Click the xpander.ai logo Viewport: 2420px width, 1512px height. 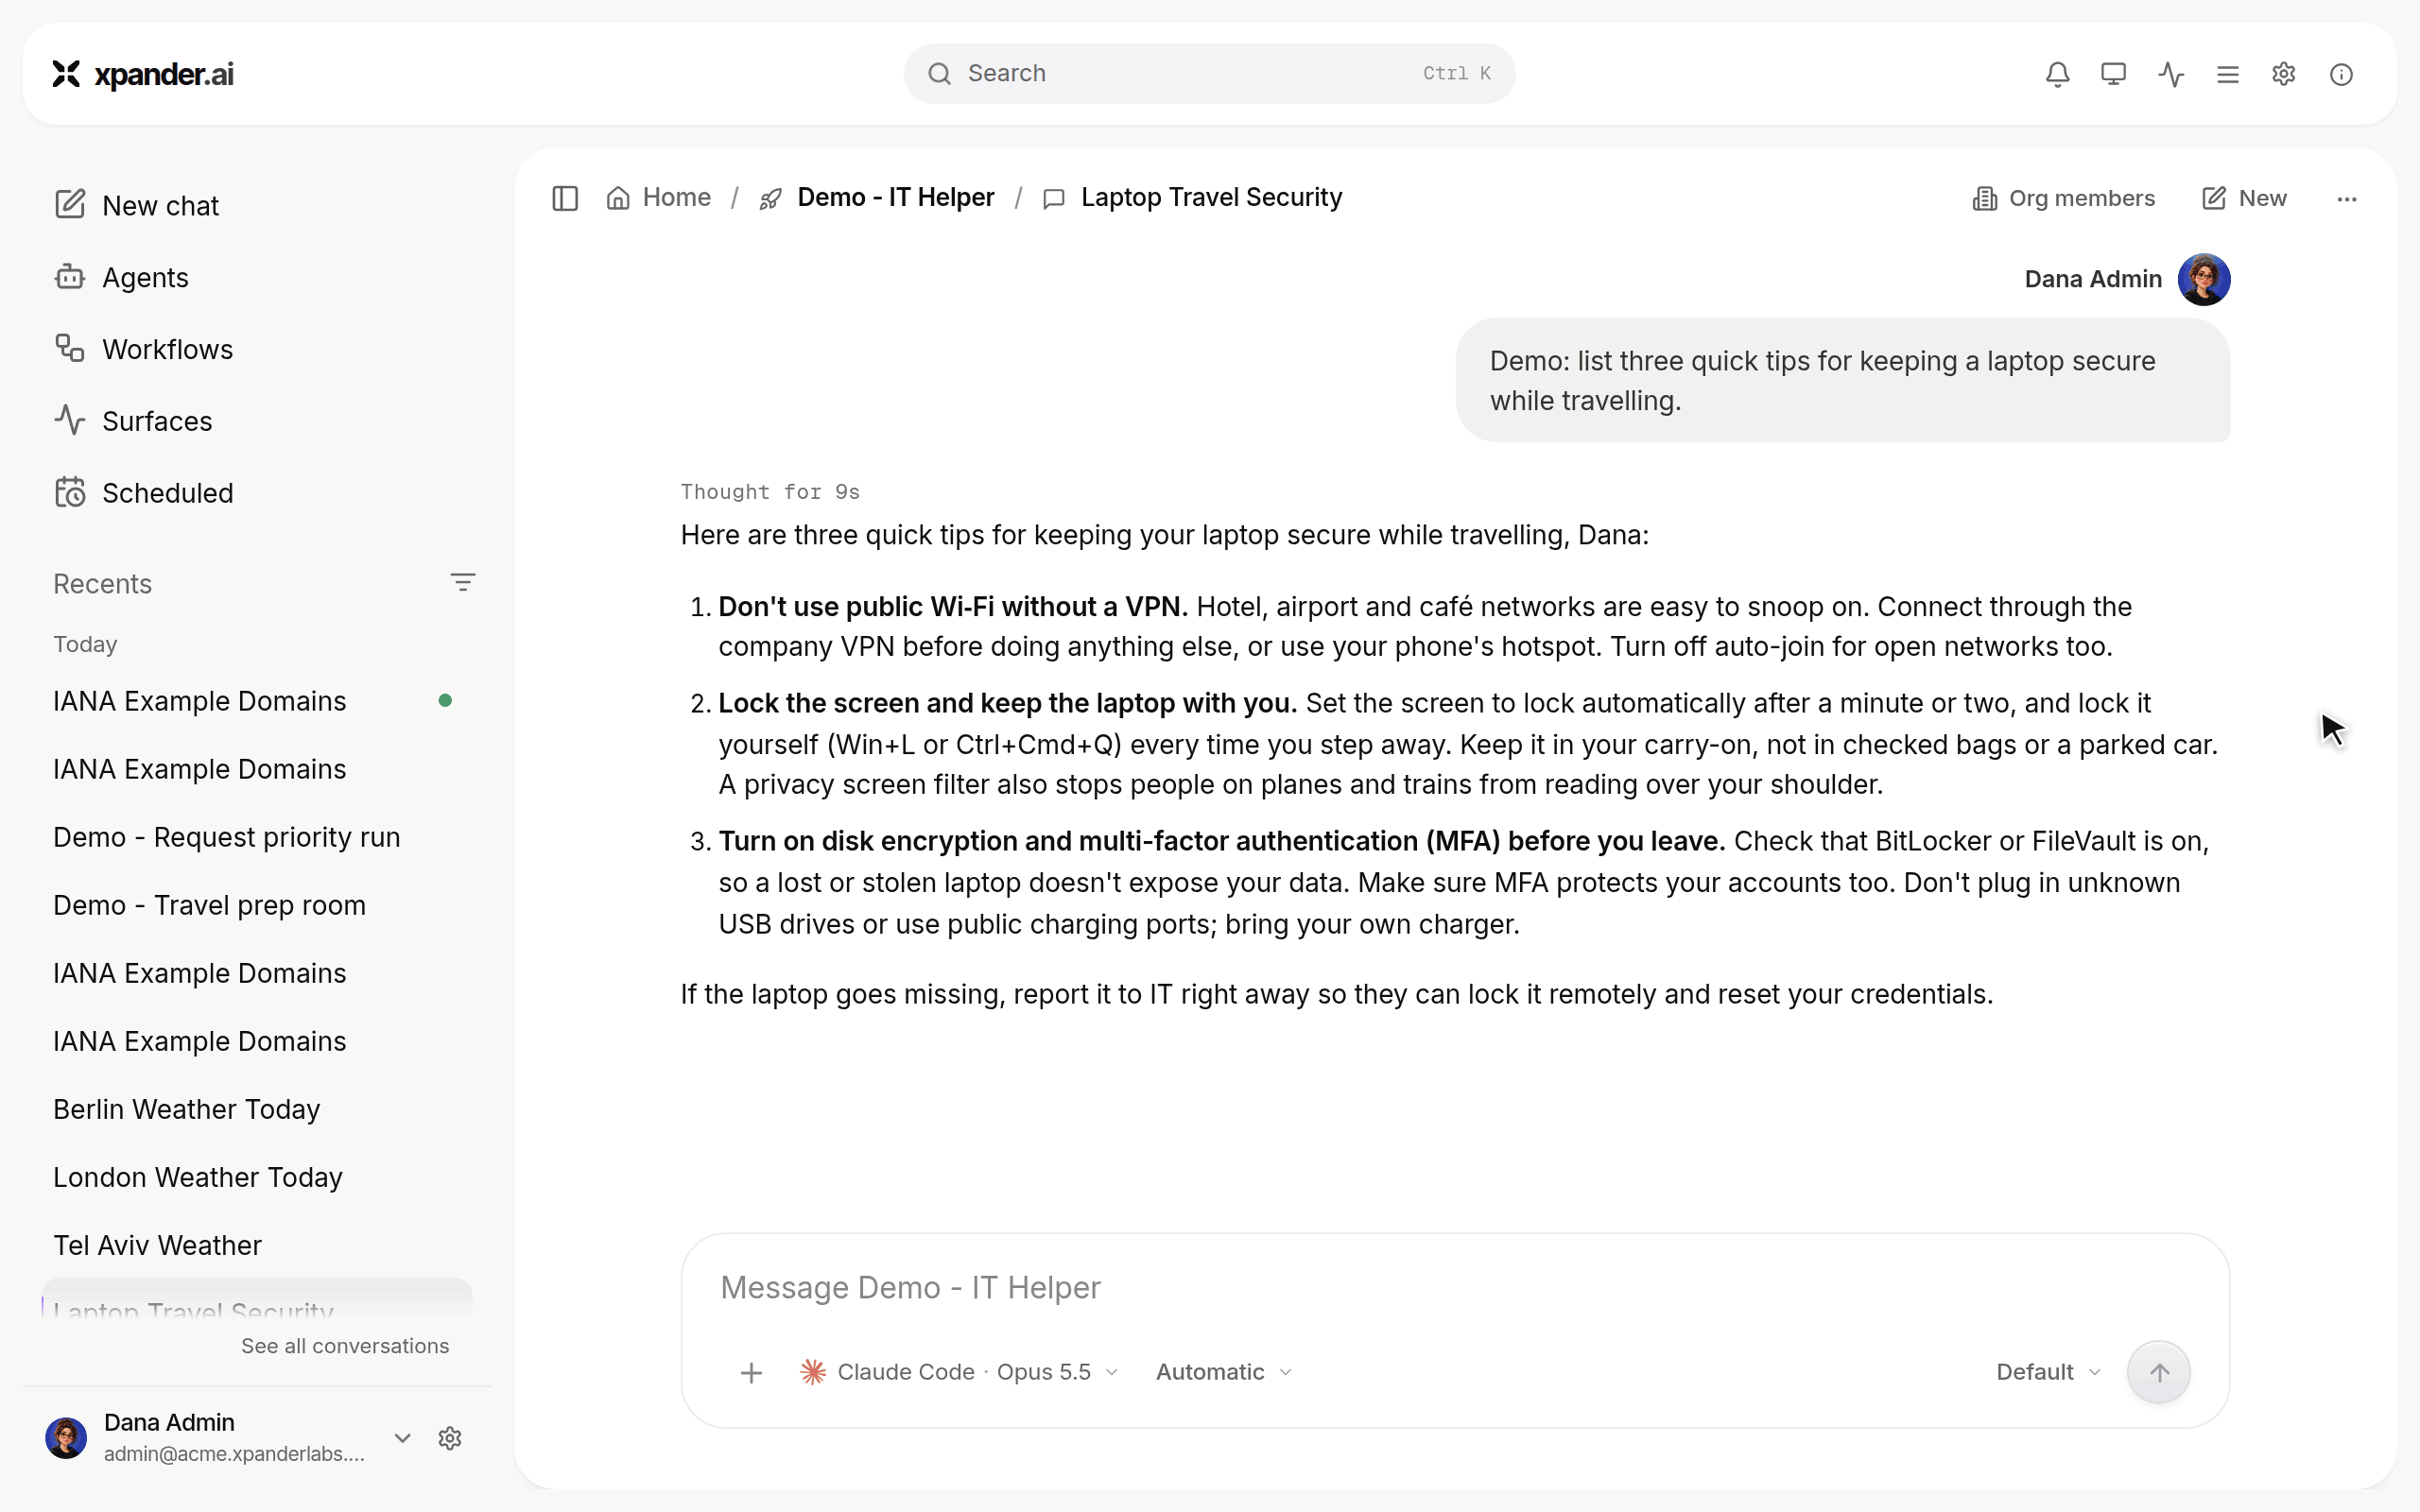click(143, 74)
